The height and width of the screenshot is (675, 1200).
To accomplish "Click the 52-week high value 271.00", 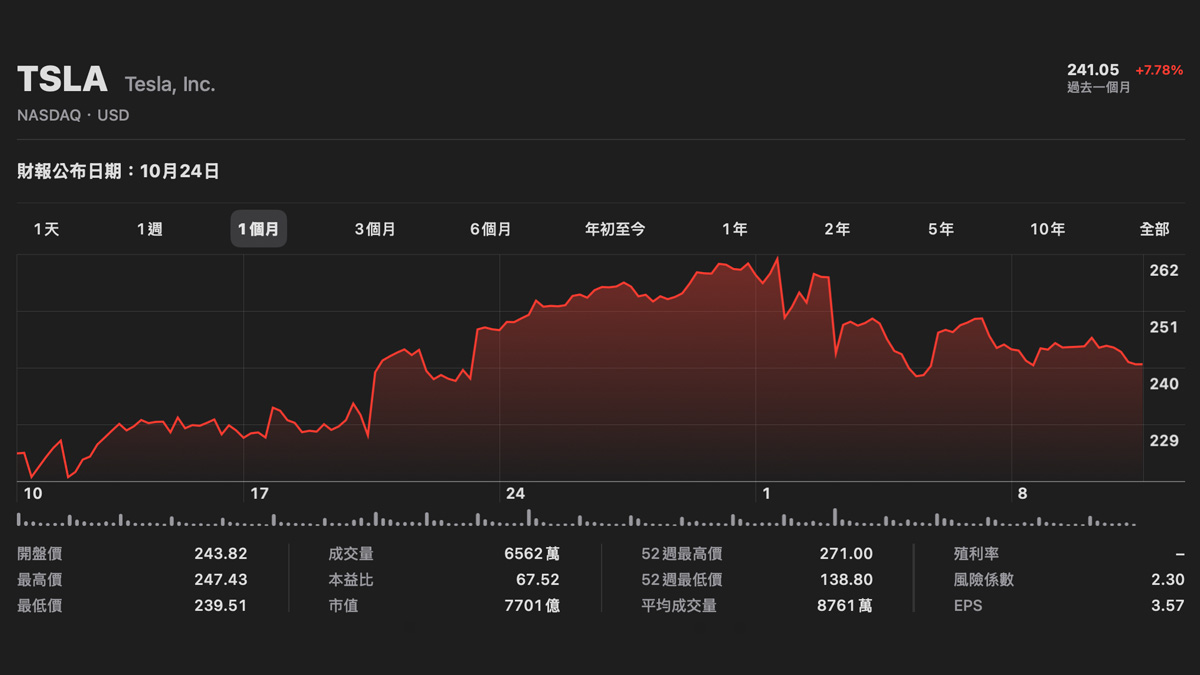I will (846, 554).
